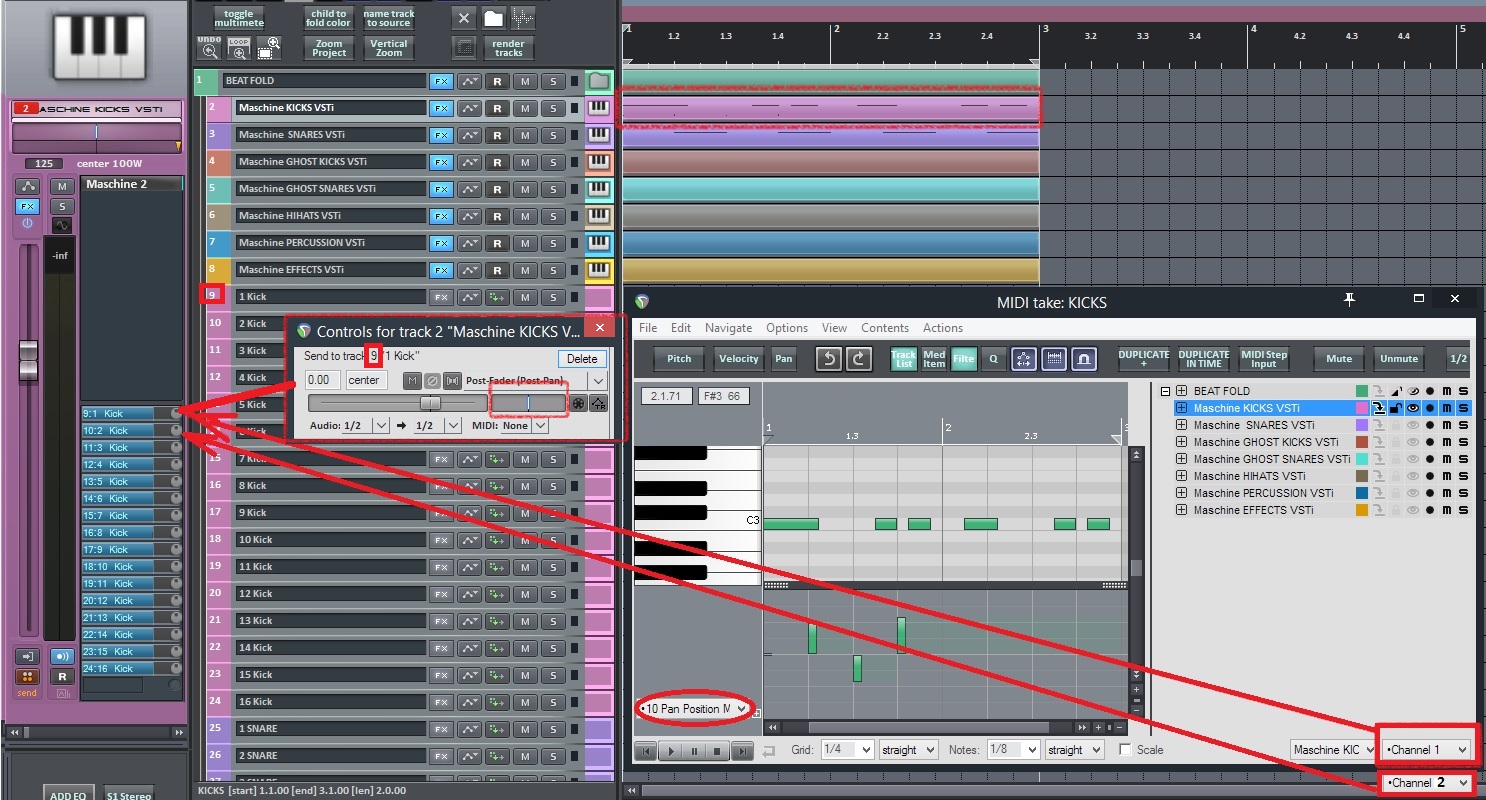Click the piano icon on Maschine HIHATS VSTi track
1486x800 pixels.
(598, 216)
